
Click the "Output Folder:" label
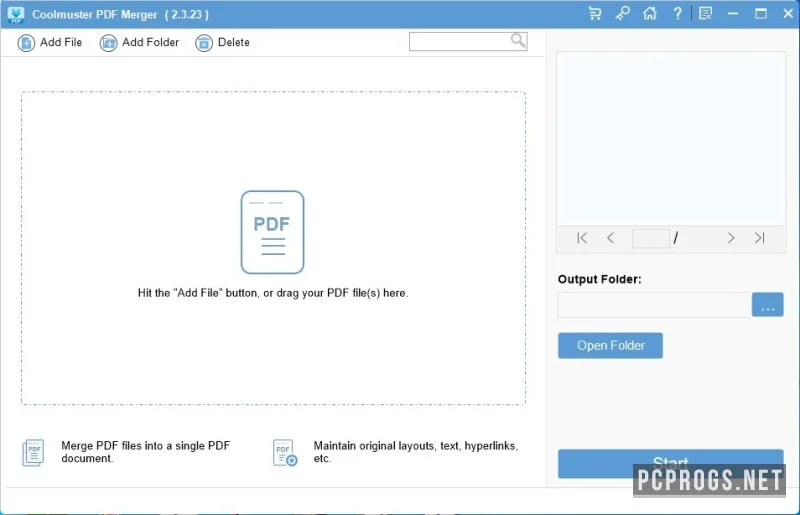tap(599, 279)
